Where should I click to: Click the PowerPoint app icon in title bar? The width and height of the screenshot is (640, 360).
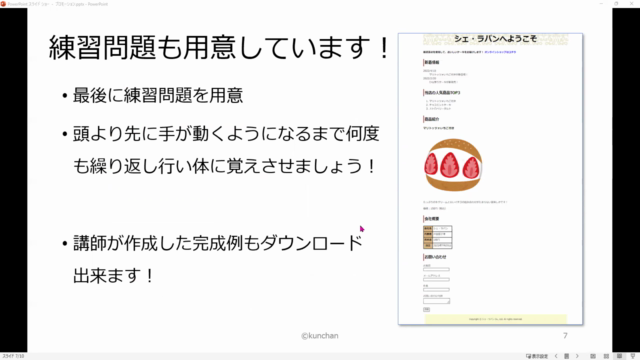click(x=3, y=4)
